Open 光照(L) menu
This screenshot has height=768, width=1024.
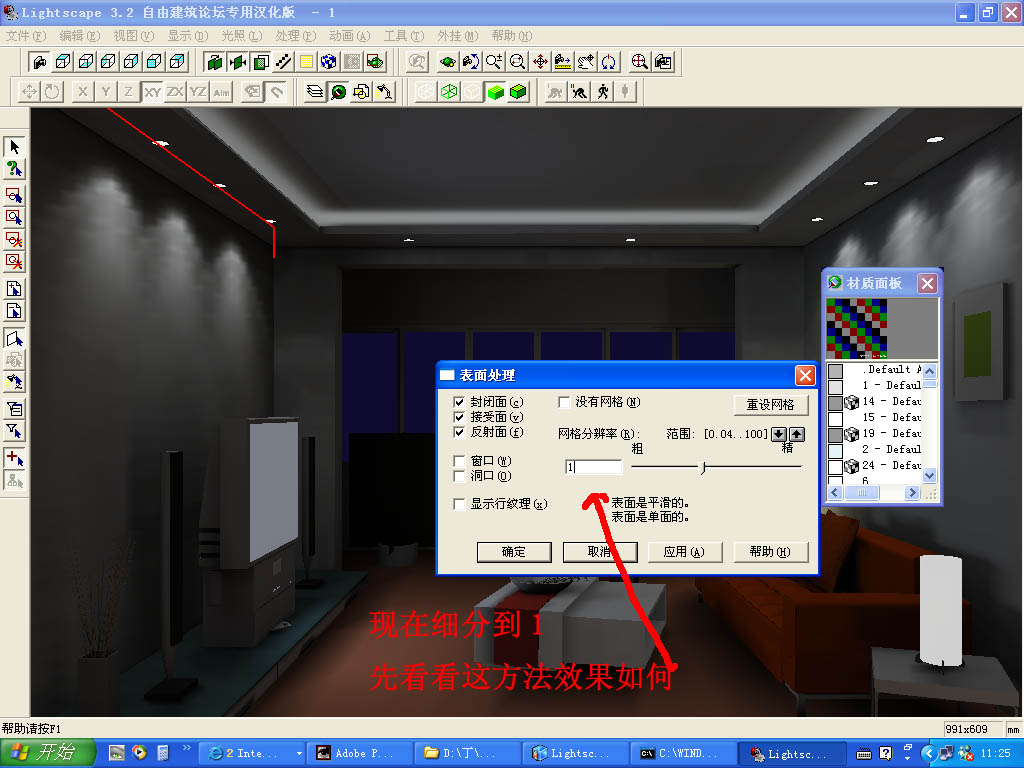(x=241, y=36)
